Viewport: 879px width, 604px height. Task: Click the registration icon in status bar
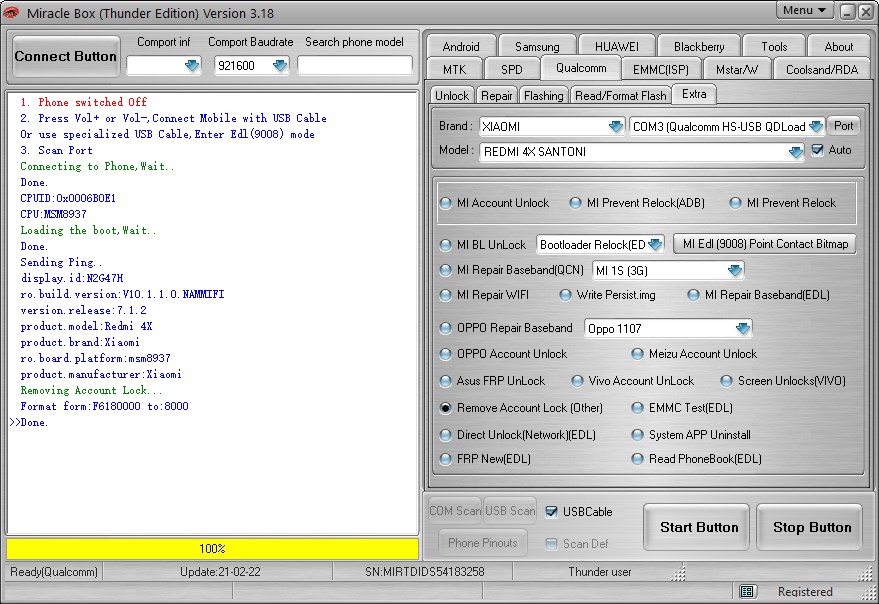coord(747,592)
